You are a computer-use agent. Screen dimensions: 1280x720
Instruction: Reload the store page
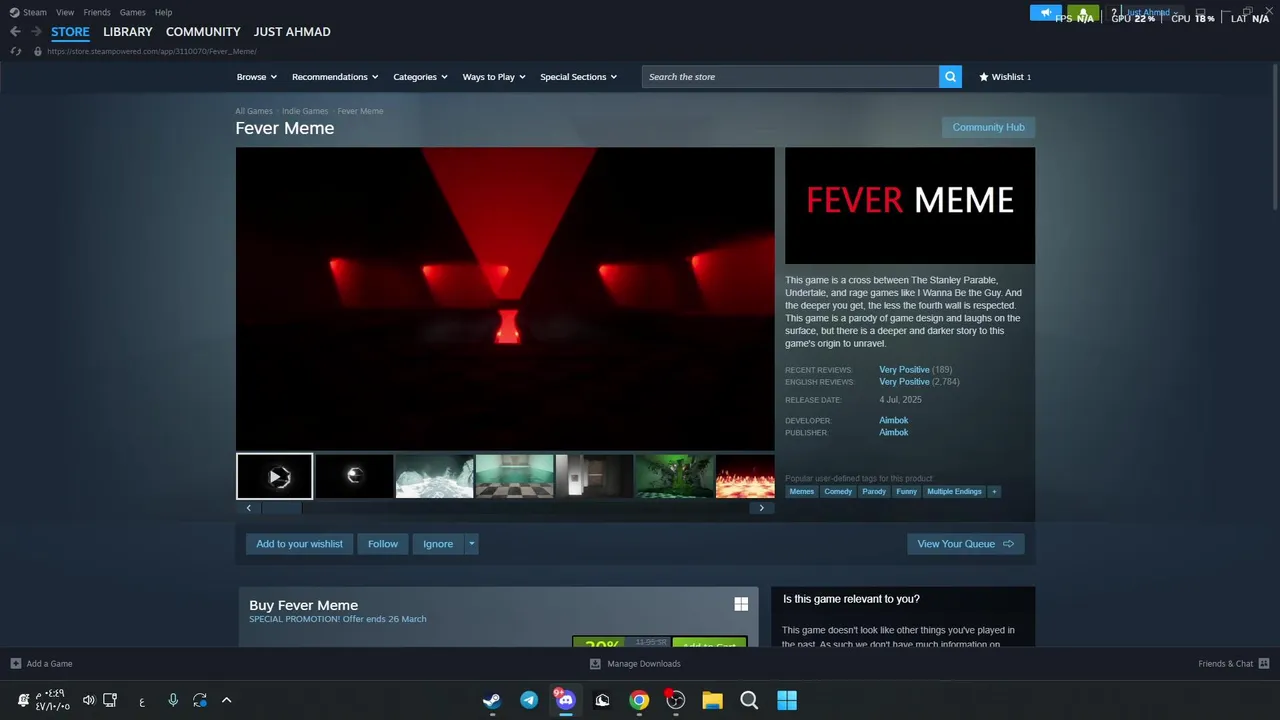(x=15, y=51)
